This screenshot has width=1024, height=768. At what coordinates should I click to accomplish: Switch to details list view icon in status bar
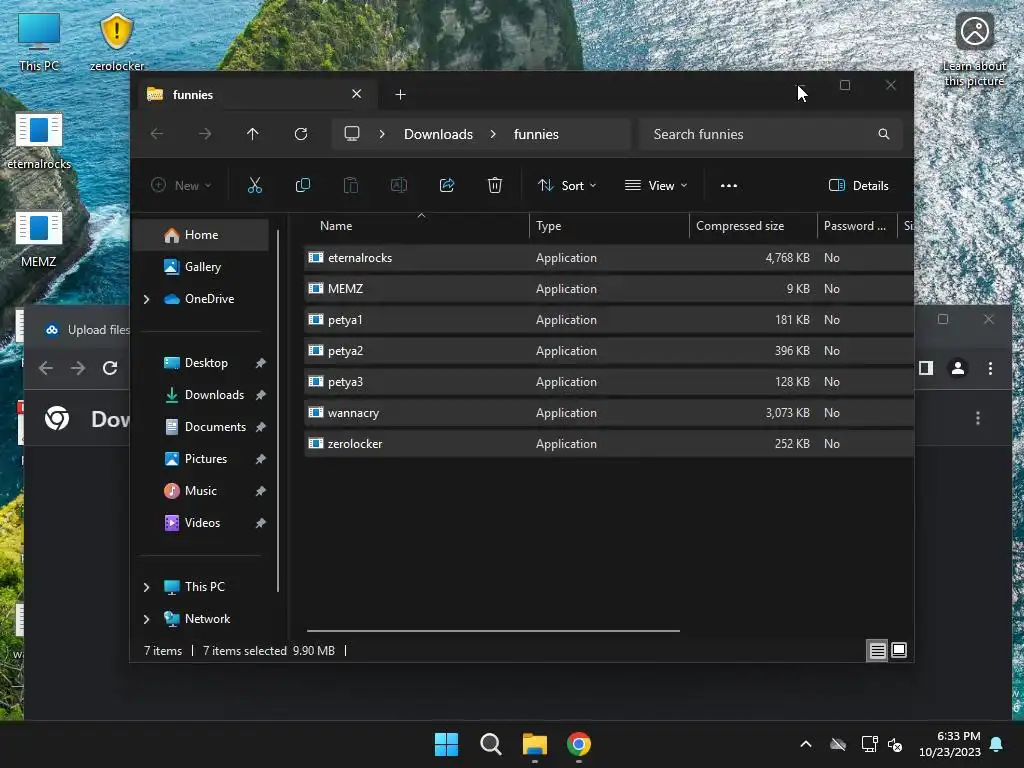point(877,650)
